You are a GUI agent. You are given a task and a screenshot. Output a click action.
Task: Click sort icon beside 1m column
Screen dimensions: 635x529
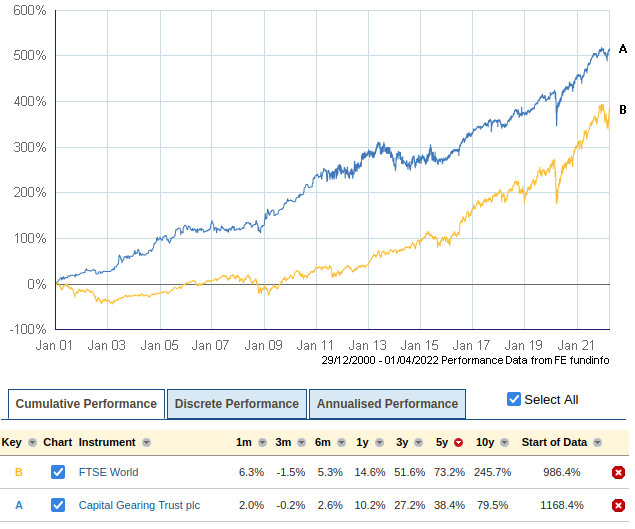click(263, 443)
